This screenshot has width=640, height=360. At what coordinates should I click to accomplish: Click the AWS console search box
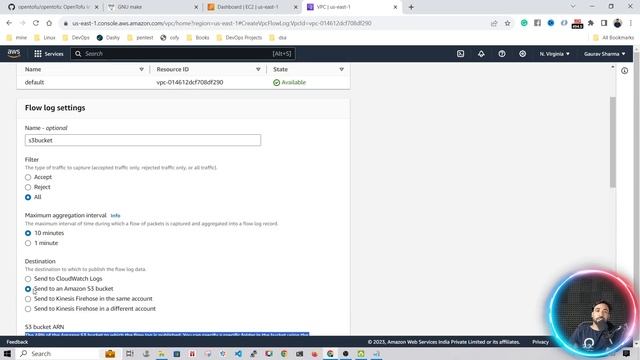point(183,54)
